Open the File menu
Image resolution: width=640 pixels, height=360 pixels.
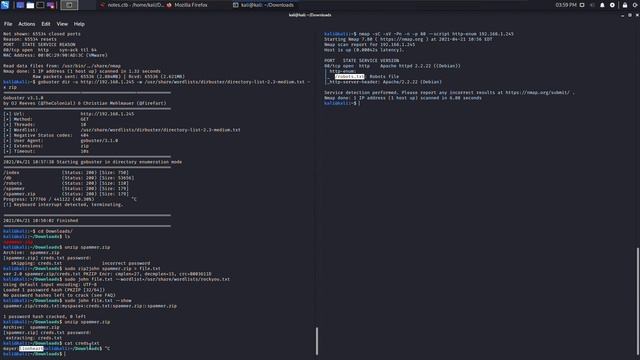(8, 24)
